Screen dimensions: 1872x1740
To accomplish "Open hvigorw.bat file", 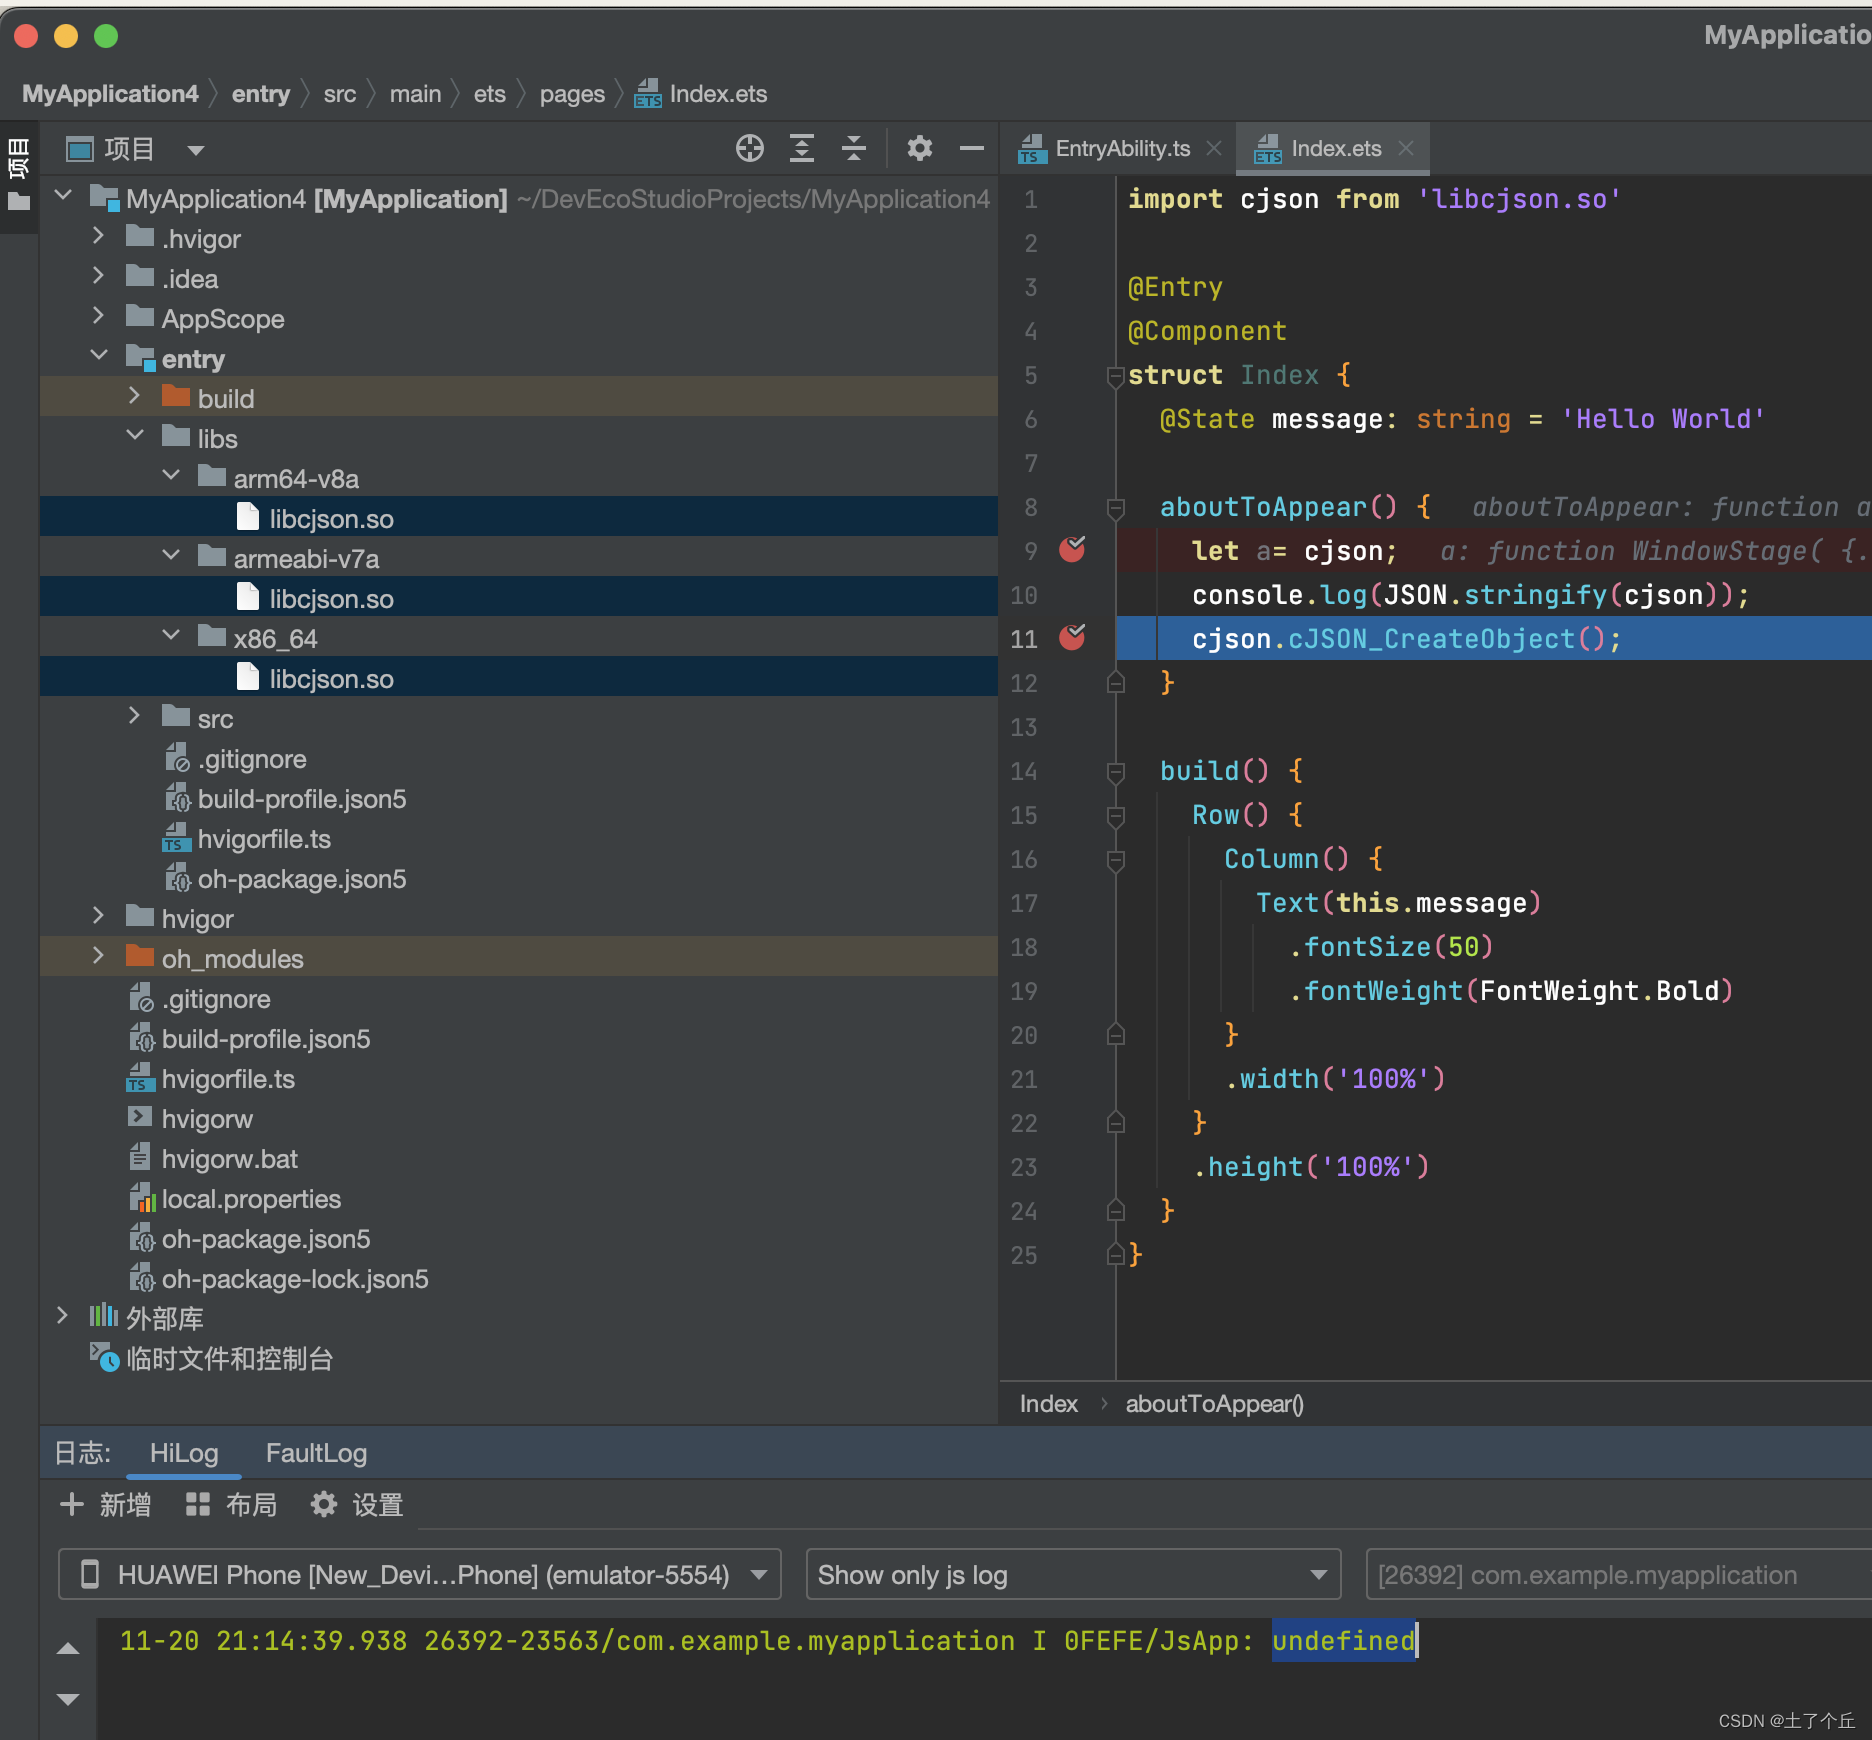I will pos(229,1159).
